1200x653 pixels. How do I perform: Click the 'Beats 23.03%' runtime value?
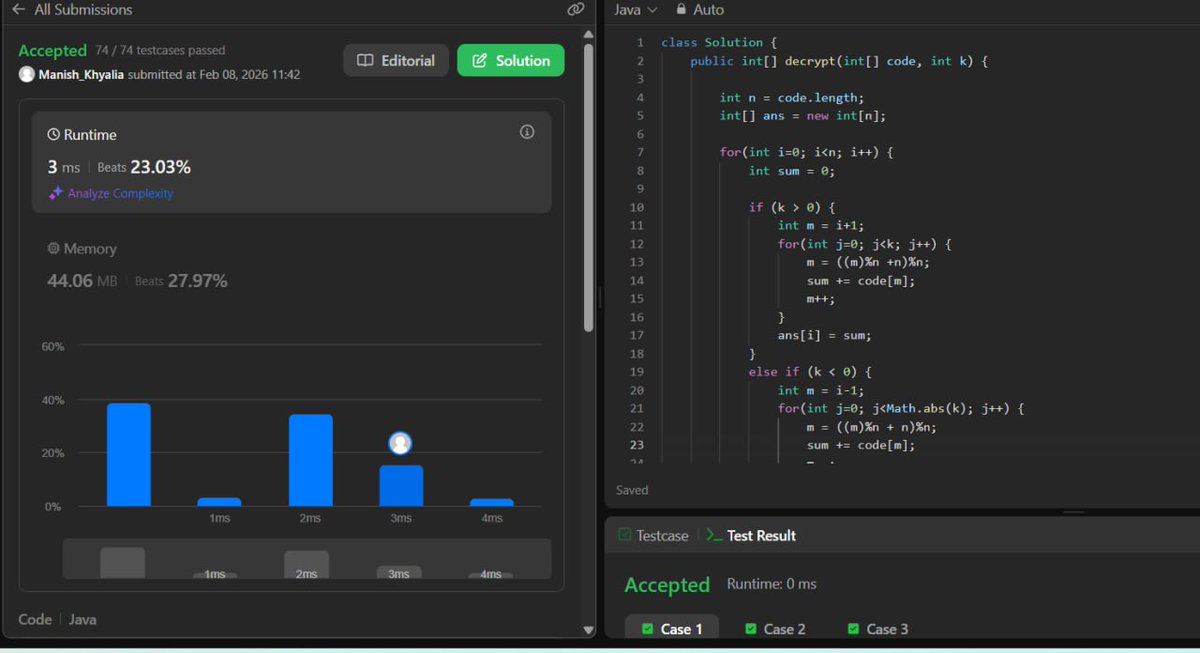144,167
